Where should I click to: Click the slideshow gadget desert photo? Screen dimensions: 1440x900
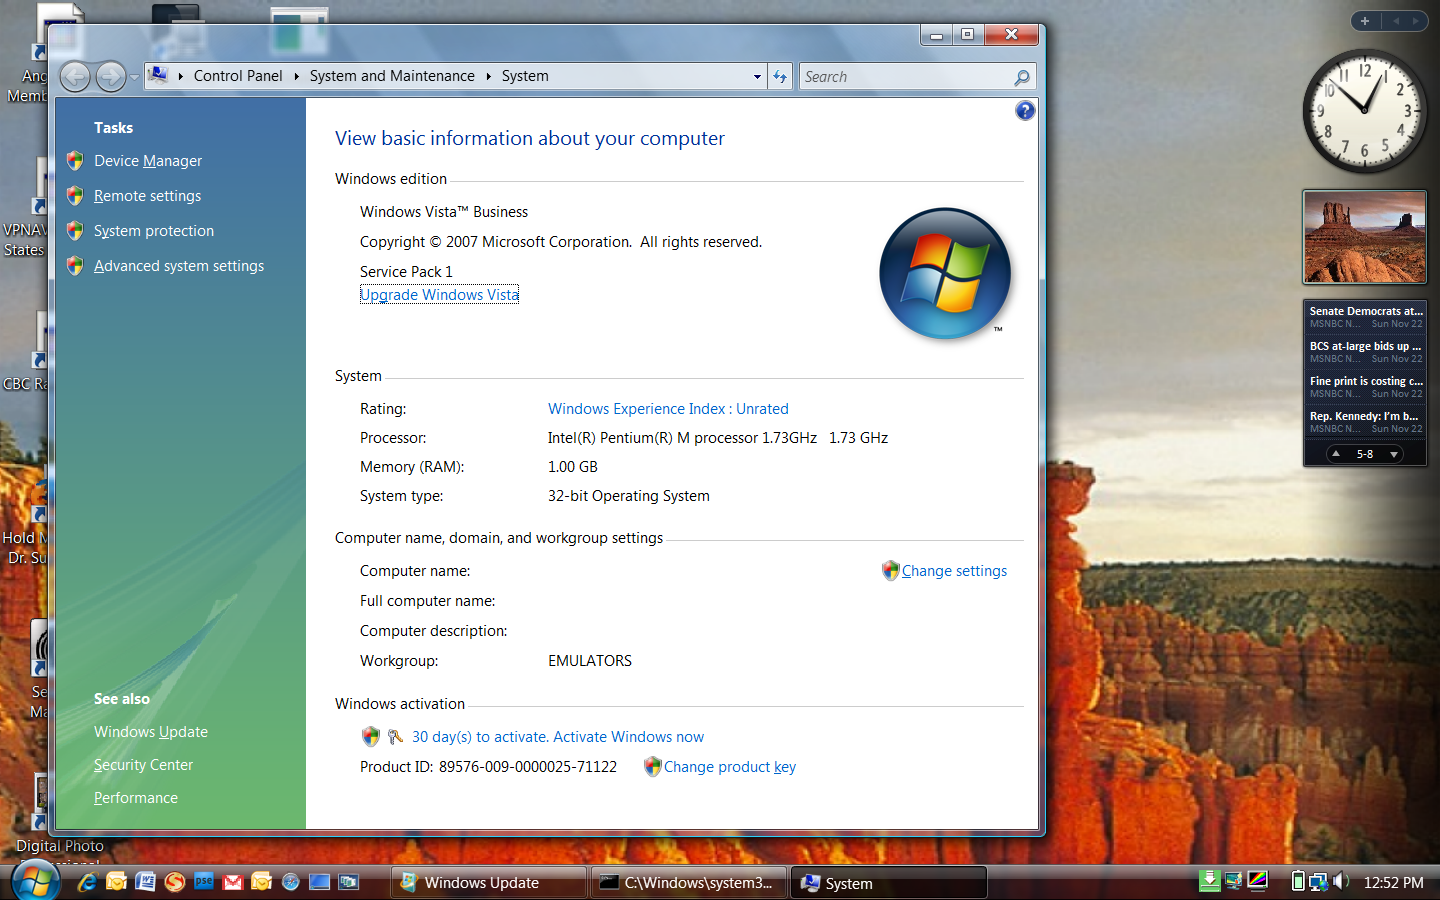click(x=1364, y=237)
